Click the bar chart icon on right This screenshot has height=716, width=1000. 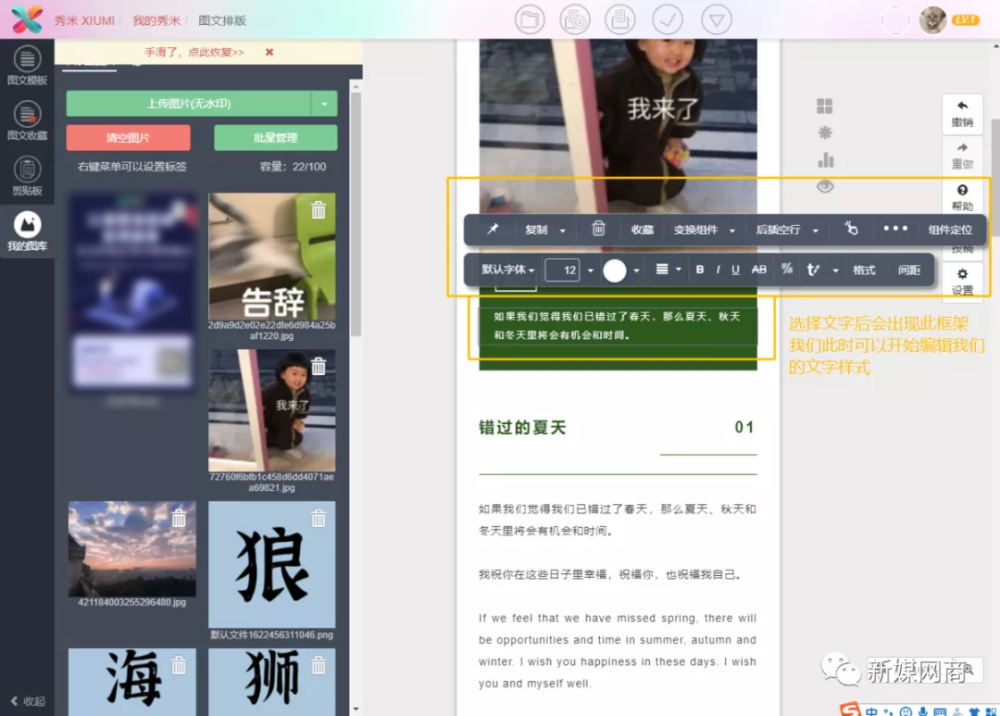click(x=825, y=159)
